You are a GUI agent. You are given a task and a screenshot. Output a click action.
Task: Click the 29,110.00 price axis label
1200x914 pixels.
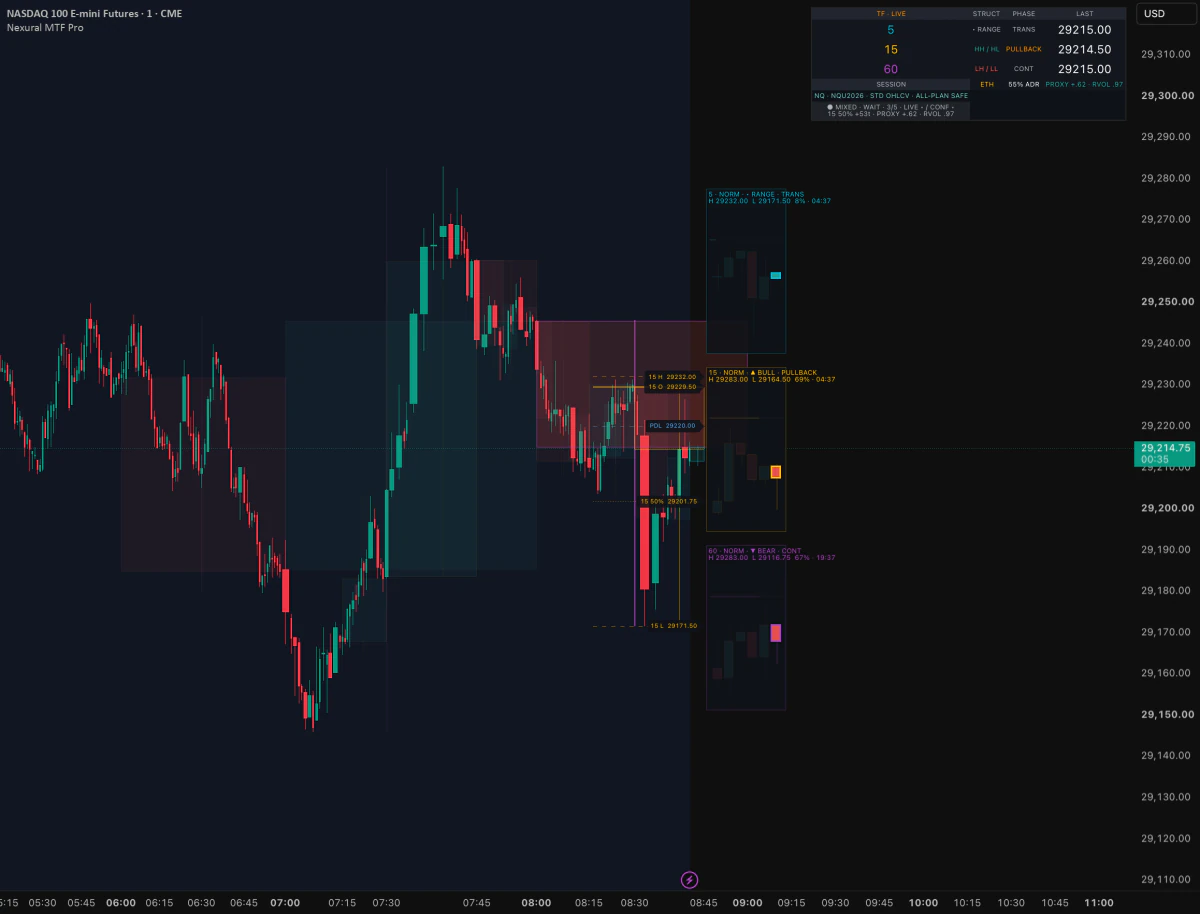pyautogui.click(x=1167, y=879)
